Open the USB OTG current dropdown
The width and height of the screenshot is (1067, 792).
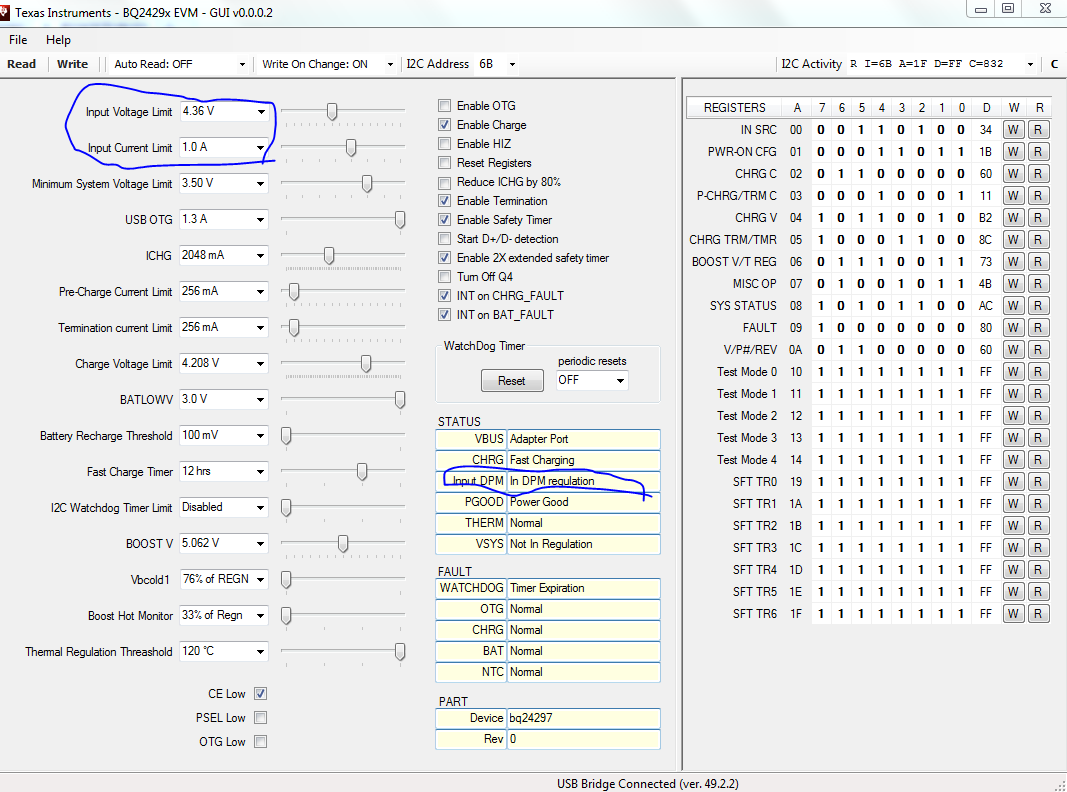[261, 220]
